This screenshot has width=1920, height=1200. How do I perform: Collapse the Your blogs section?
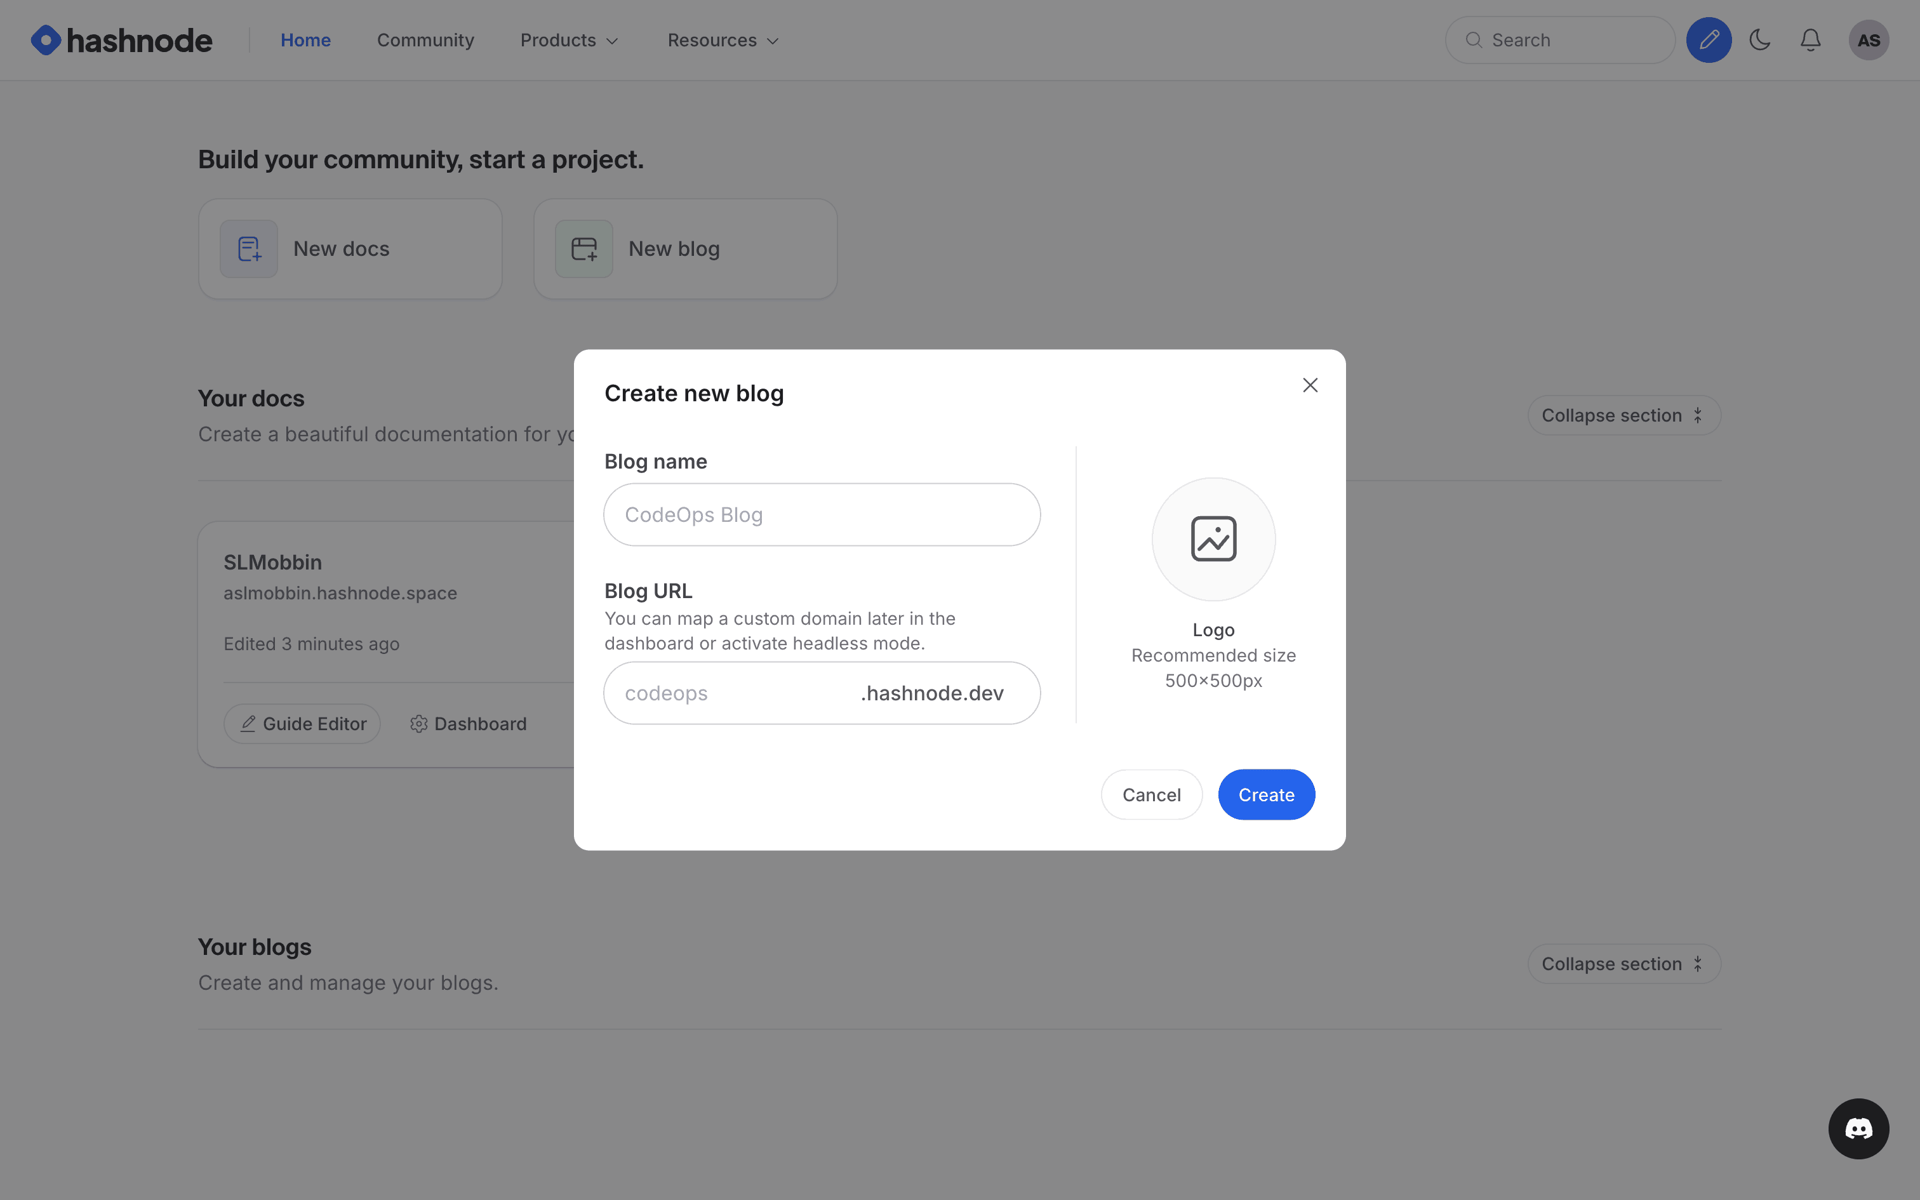(x=1623, y=964)
